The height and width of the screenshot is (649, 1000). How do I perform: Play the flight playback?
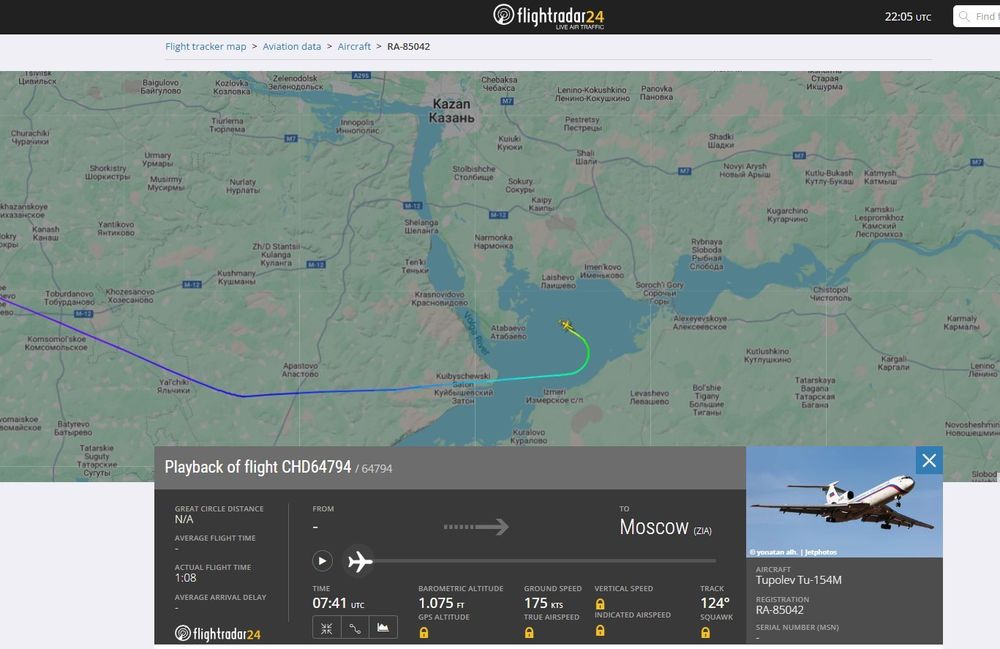pyautogui.click(x=322, y=561)
